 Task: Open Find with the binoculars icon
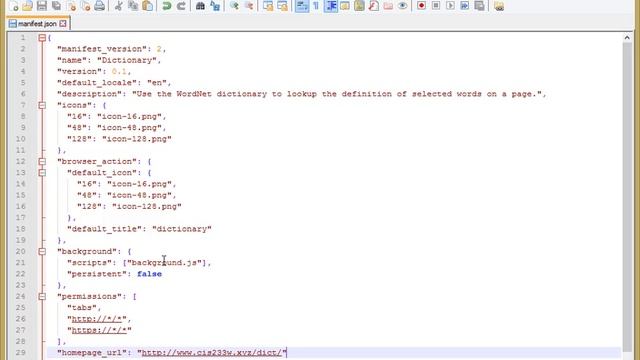[200, 6]
